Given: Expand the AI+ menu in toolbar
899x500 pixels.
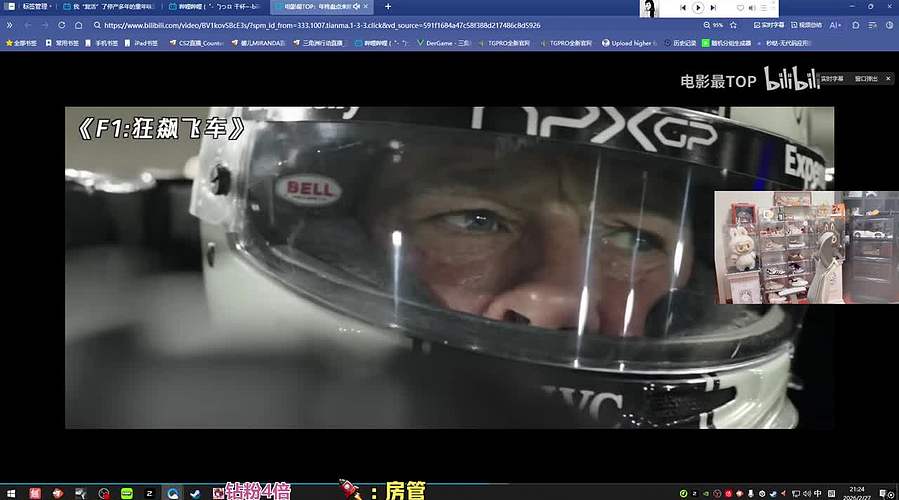Looking at the screenshot, I should click(x=835, y=25).
